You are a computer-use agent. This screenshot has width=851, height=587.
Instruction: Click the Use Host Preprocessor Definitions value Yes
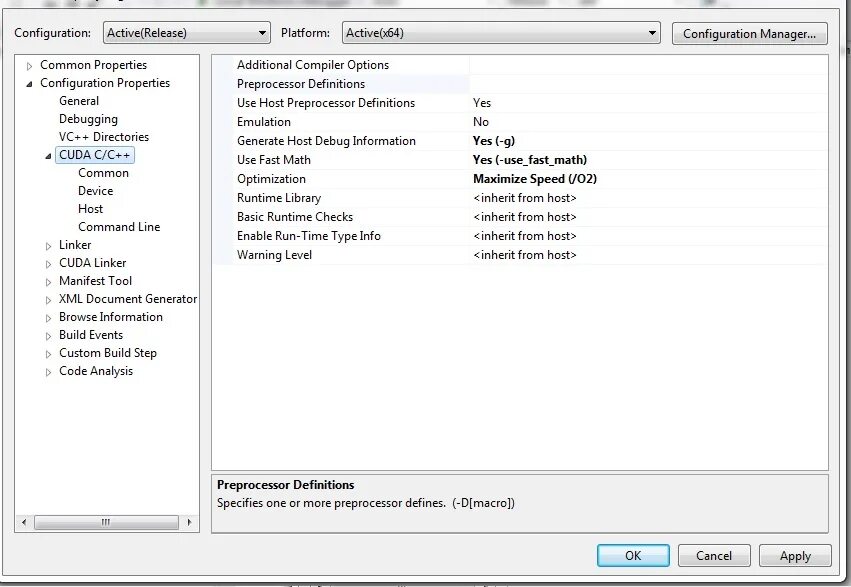(x=482, y=103)
